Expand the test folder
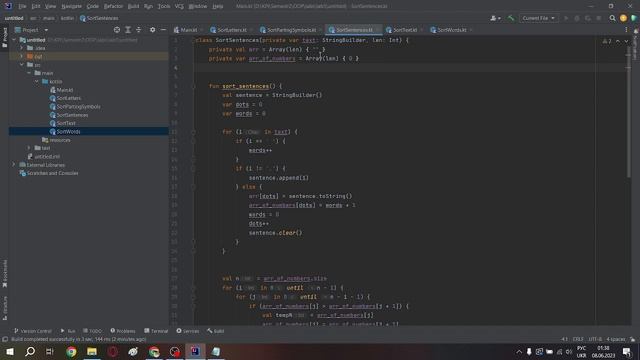Screen dimensions: 640x360 tap(29, 148)
